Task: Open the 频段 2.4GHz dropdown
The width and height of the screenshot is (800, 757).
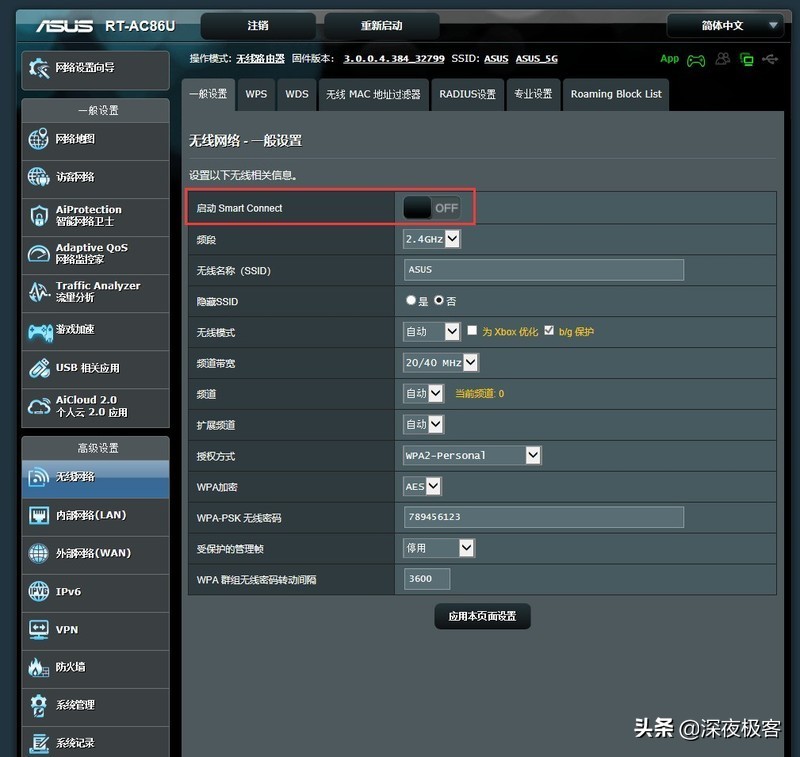Action: (x=432, y=239)
